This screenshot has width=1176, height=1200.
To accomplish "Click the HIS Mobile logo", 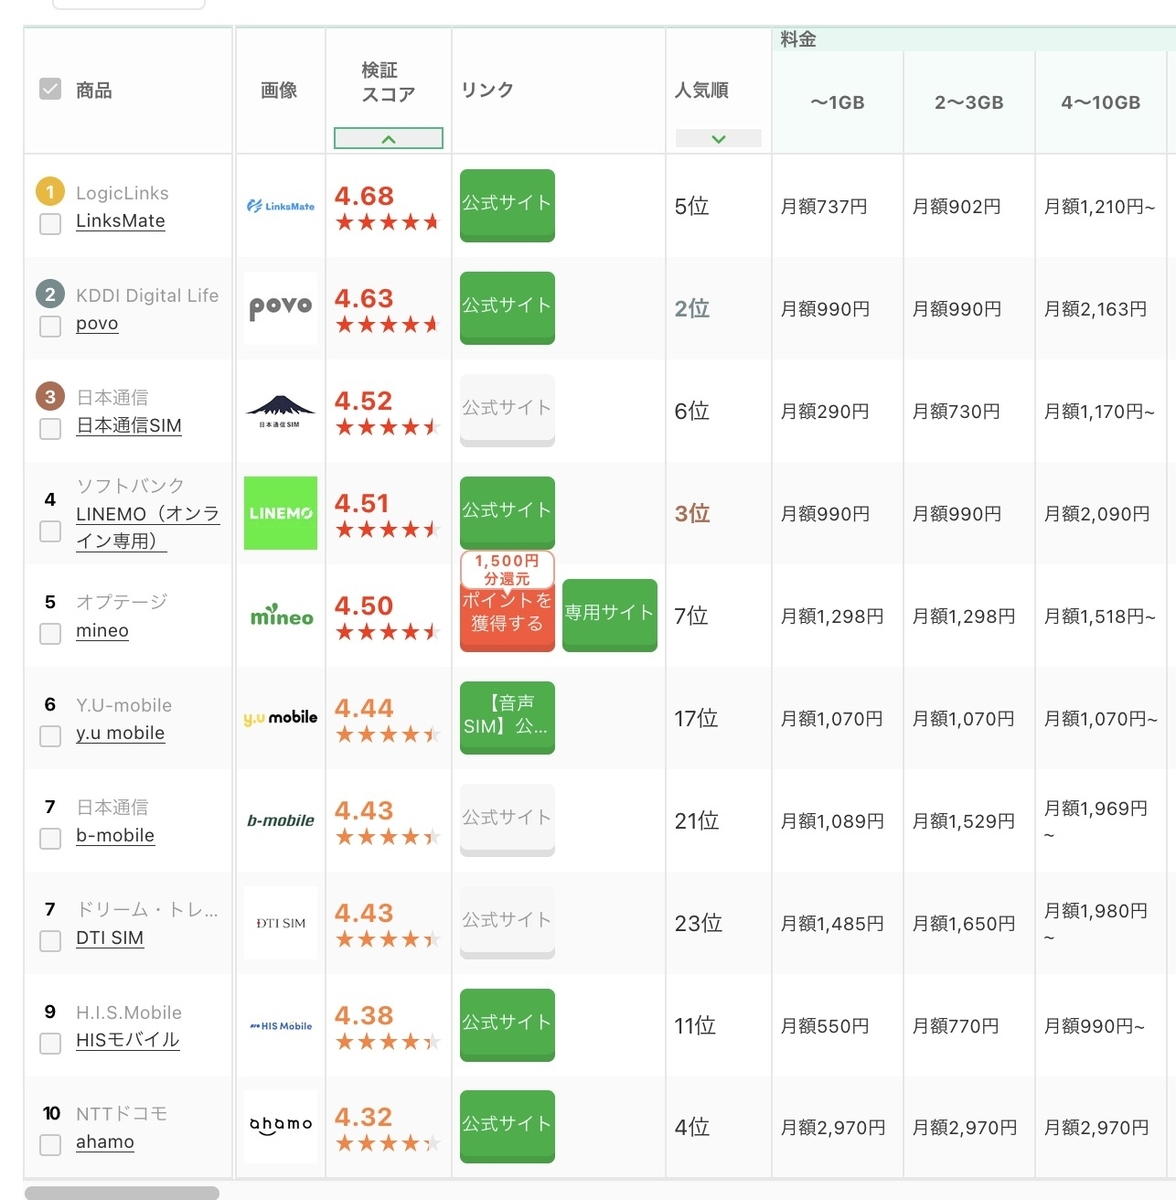I will tap(280, 1025).
